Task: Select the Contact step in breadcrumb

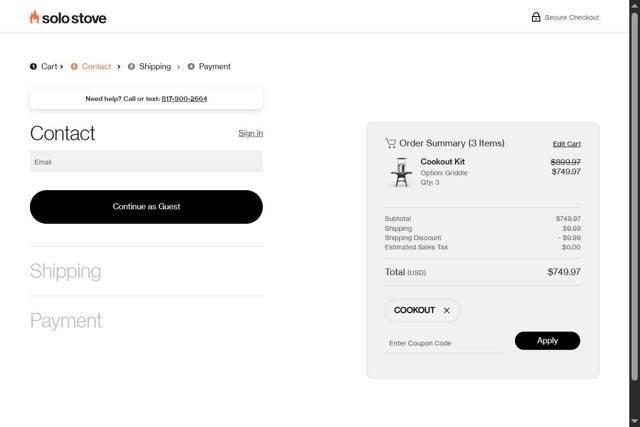Action: 96,67
